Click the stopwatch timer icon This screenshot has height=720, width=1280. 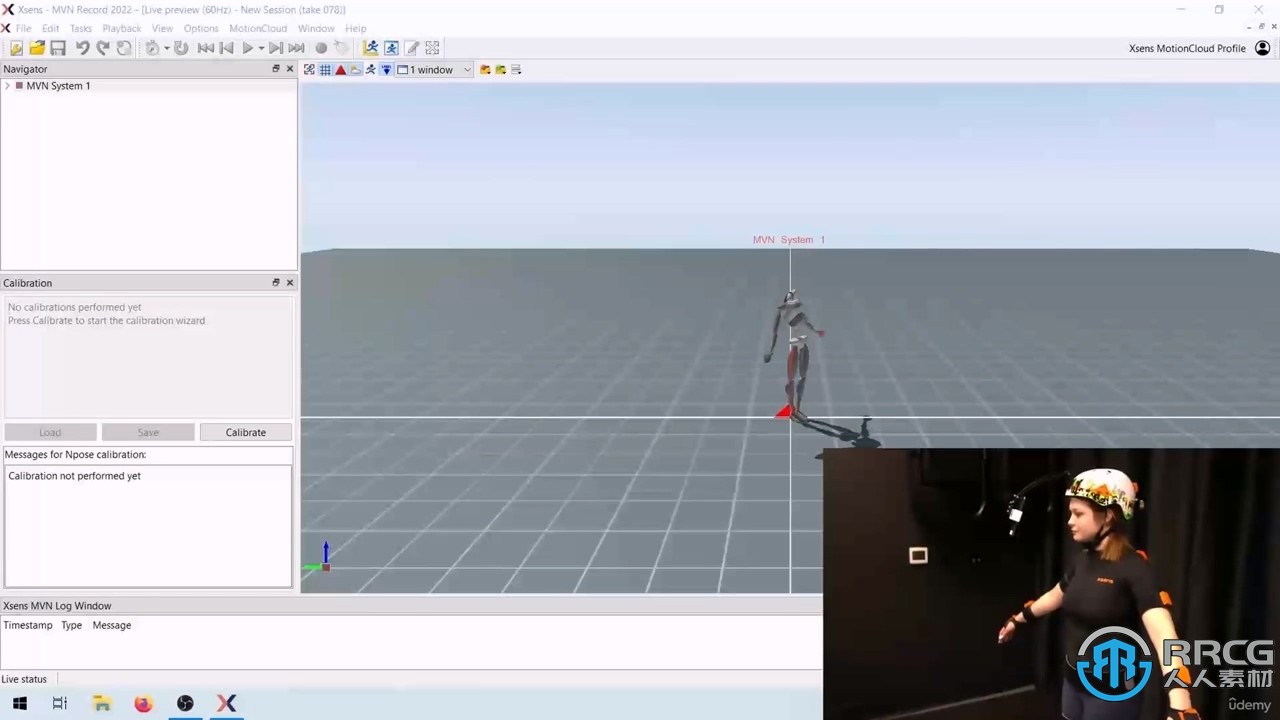point(152,48)
